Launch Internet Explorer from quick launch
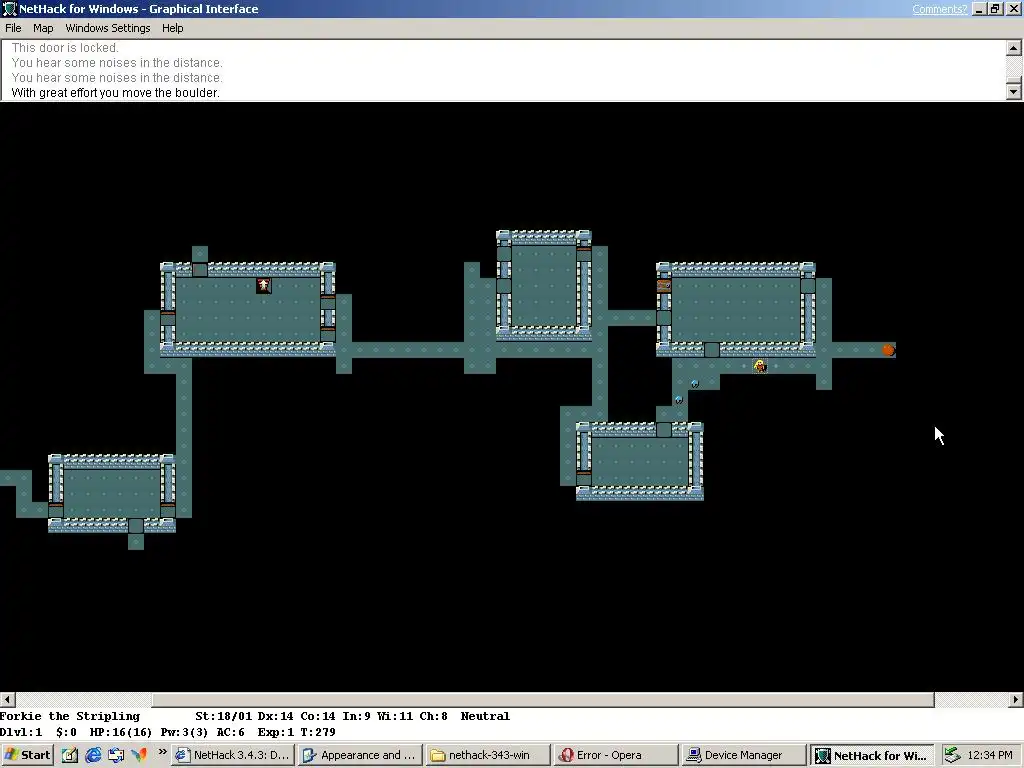 coord(93,755)
